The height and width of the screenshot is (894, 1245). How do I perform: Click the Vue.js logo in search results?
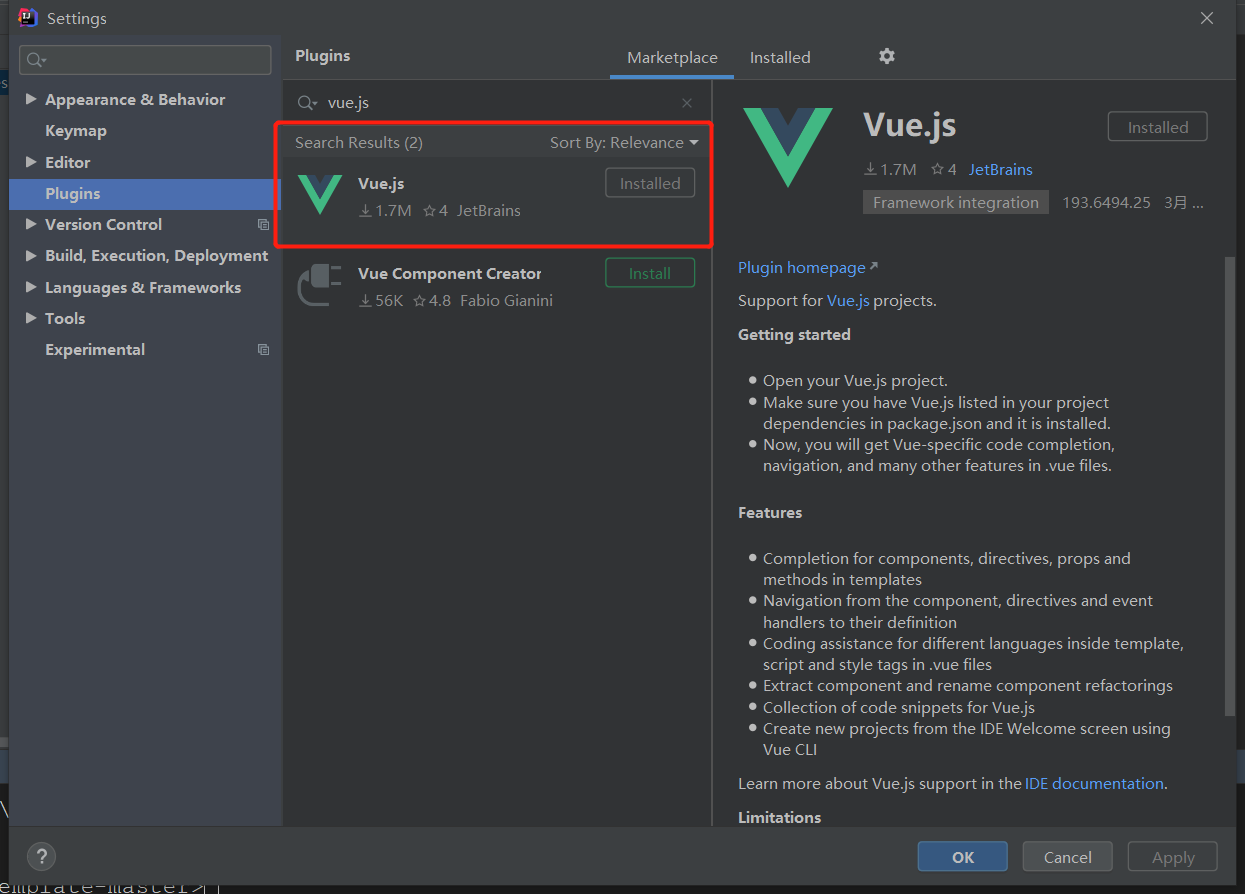320,194
